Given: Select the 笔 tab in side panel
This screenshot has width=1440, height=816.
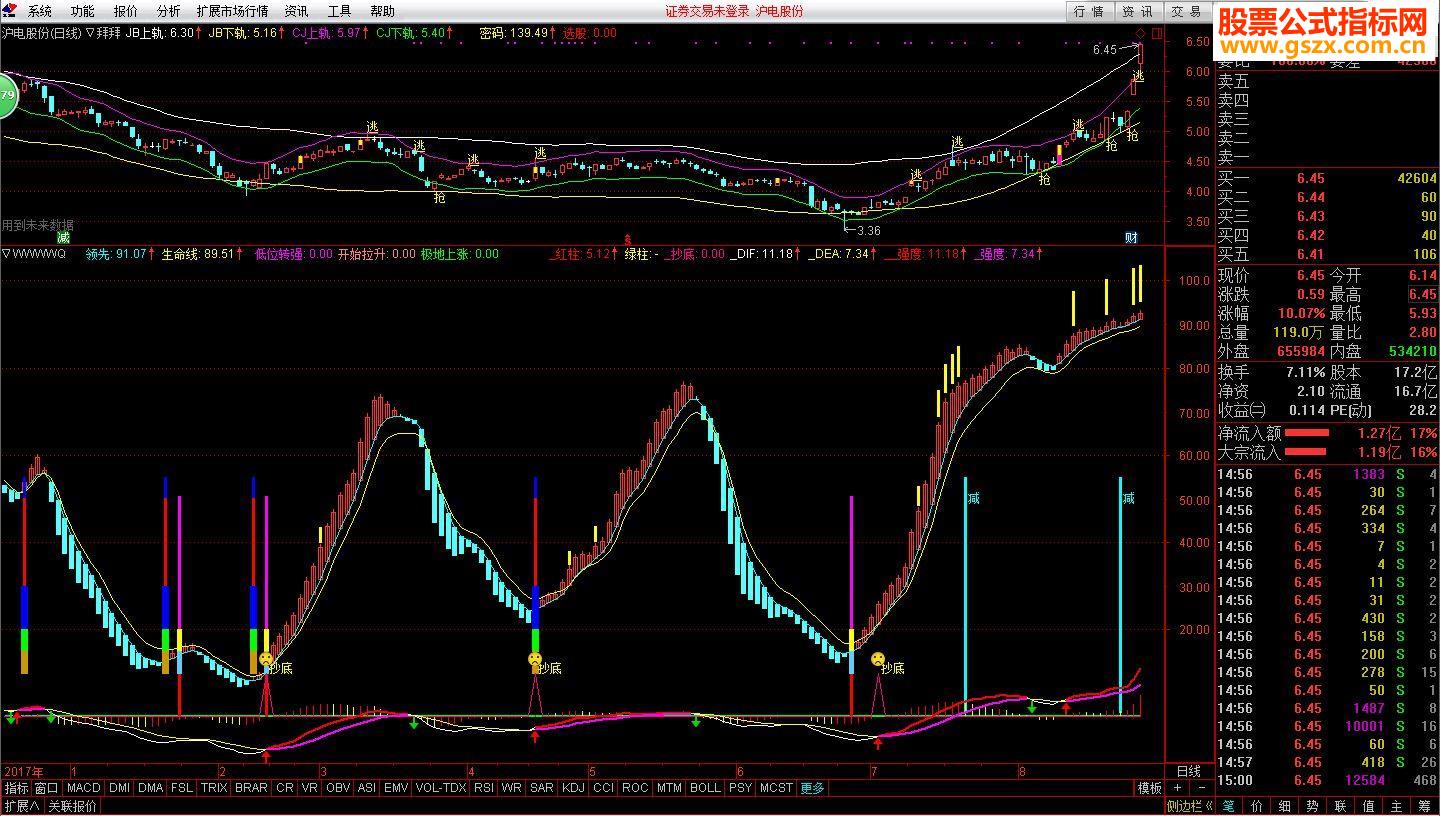Looking at the screenshot, I should [x=1229, y=806].
